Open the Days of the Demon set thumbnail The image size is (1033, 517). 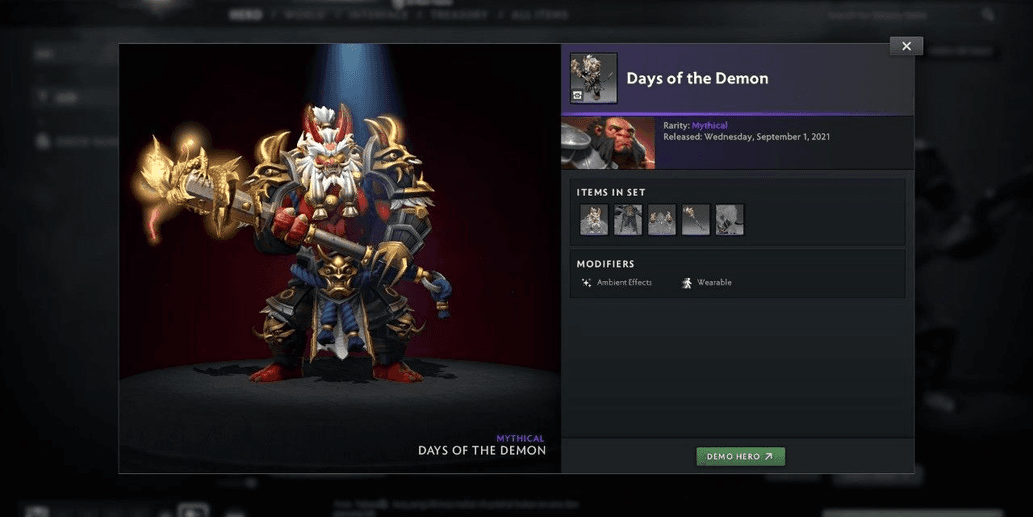(594, 78)
